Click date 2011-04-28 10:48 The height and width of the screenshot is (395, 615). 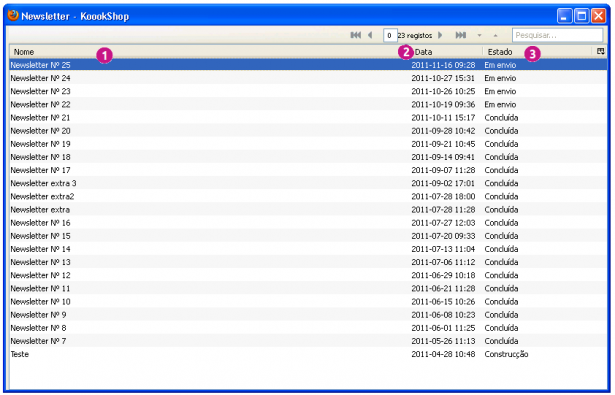pyautogui.click(x=443, y=354)
